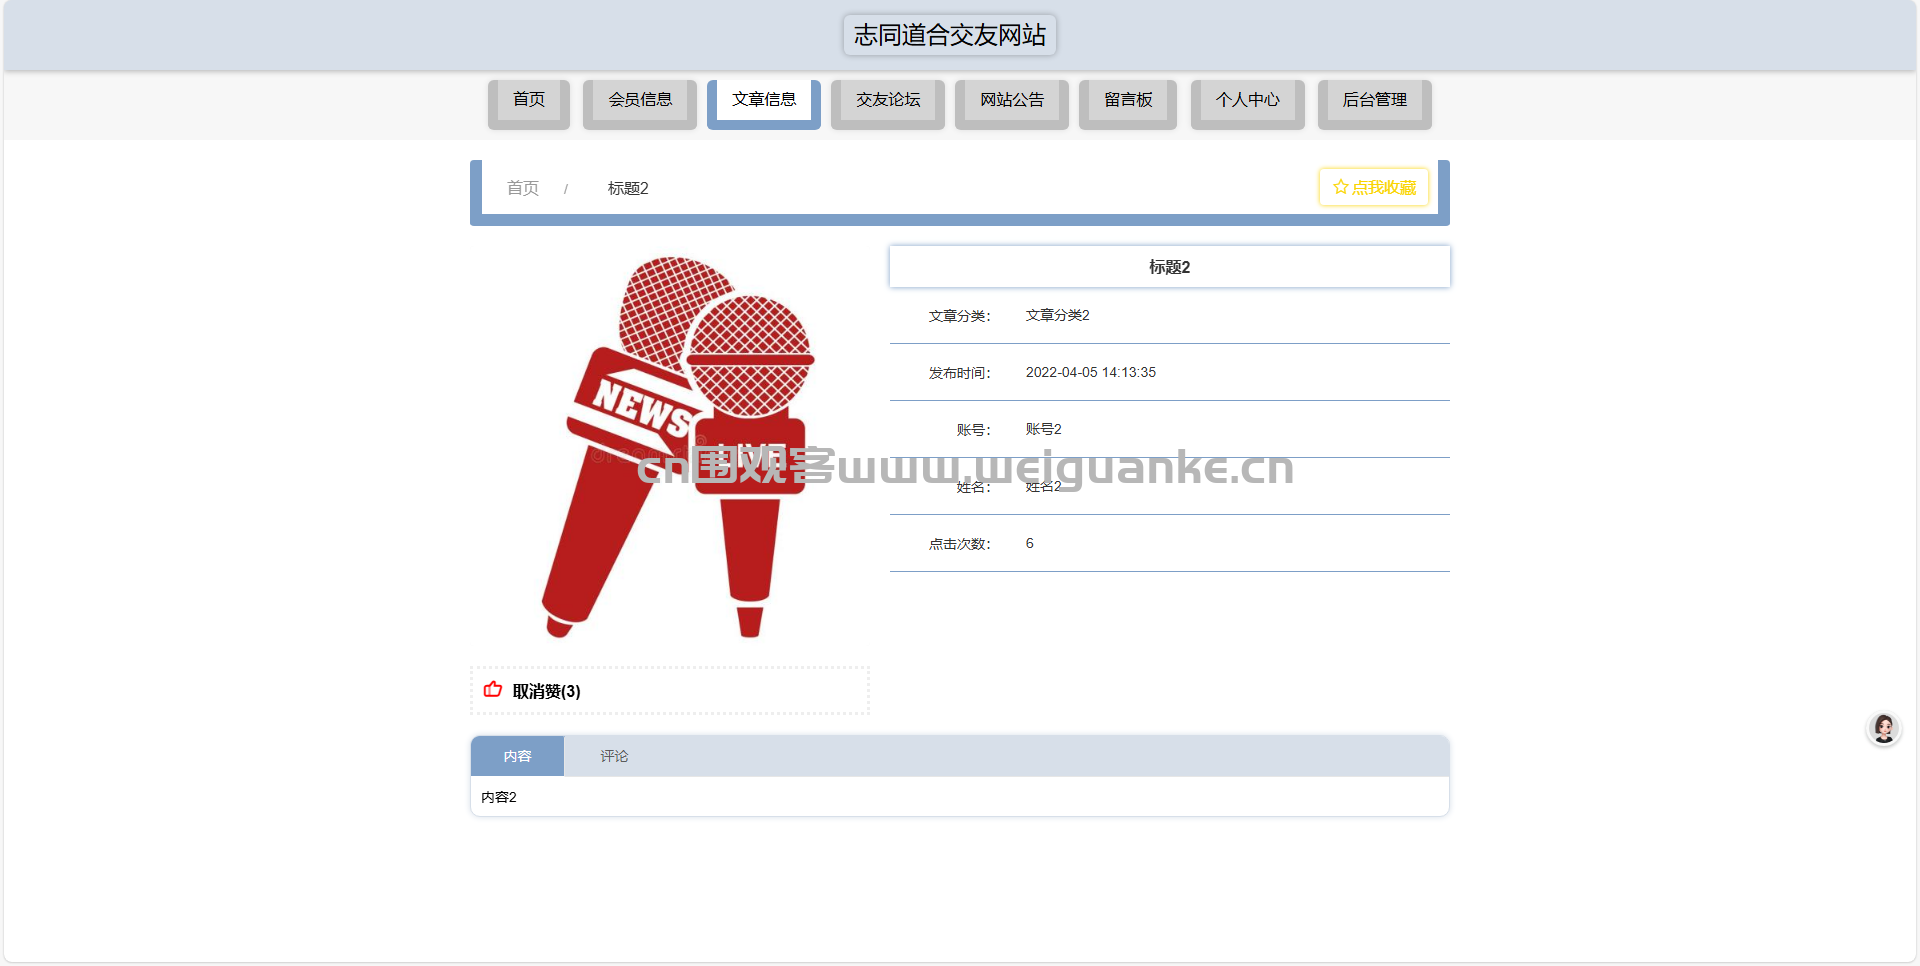Open the 内容 tab
The width and height of the screenshot is (1920, 966).
click(518, 756)
